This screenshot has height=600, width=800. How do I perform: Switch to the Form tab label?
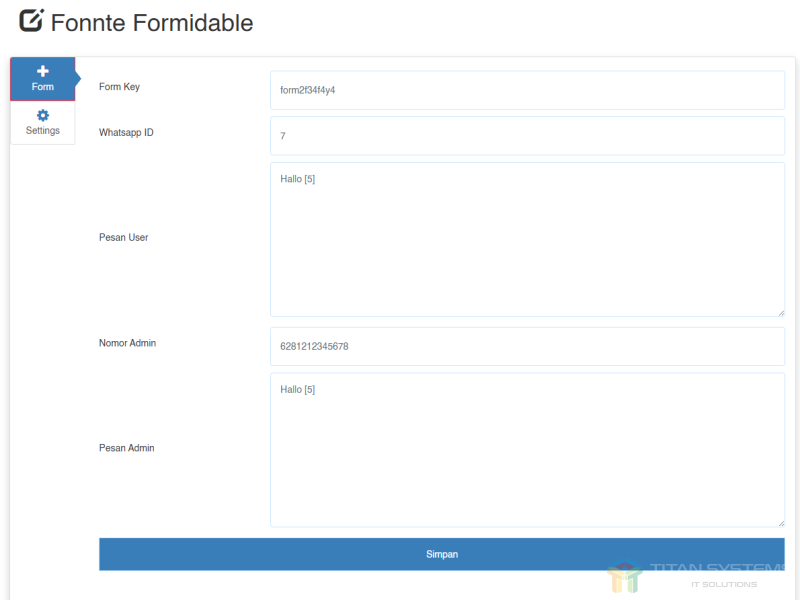[42, 87]
